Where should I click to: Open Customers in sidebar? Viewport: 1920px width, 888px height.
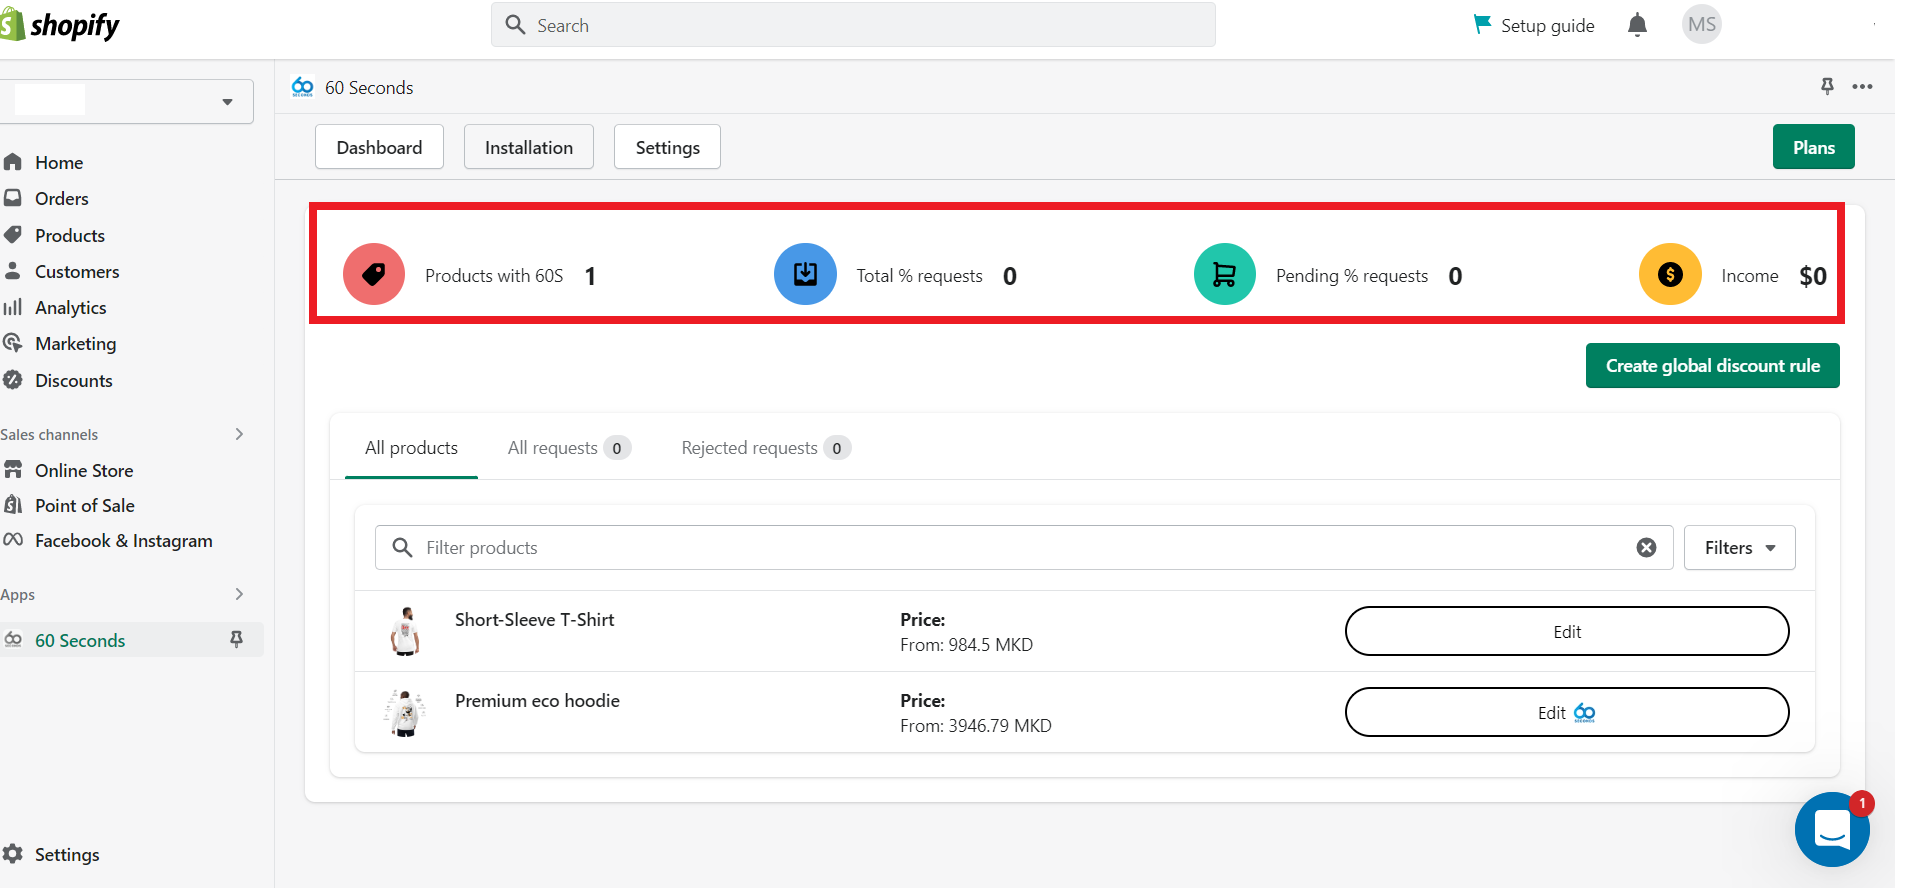tap(77, 272)
